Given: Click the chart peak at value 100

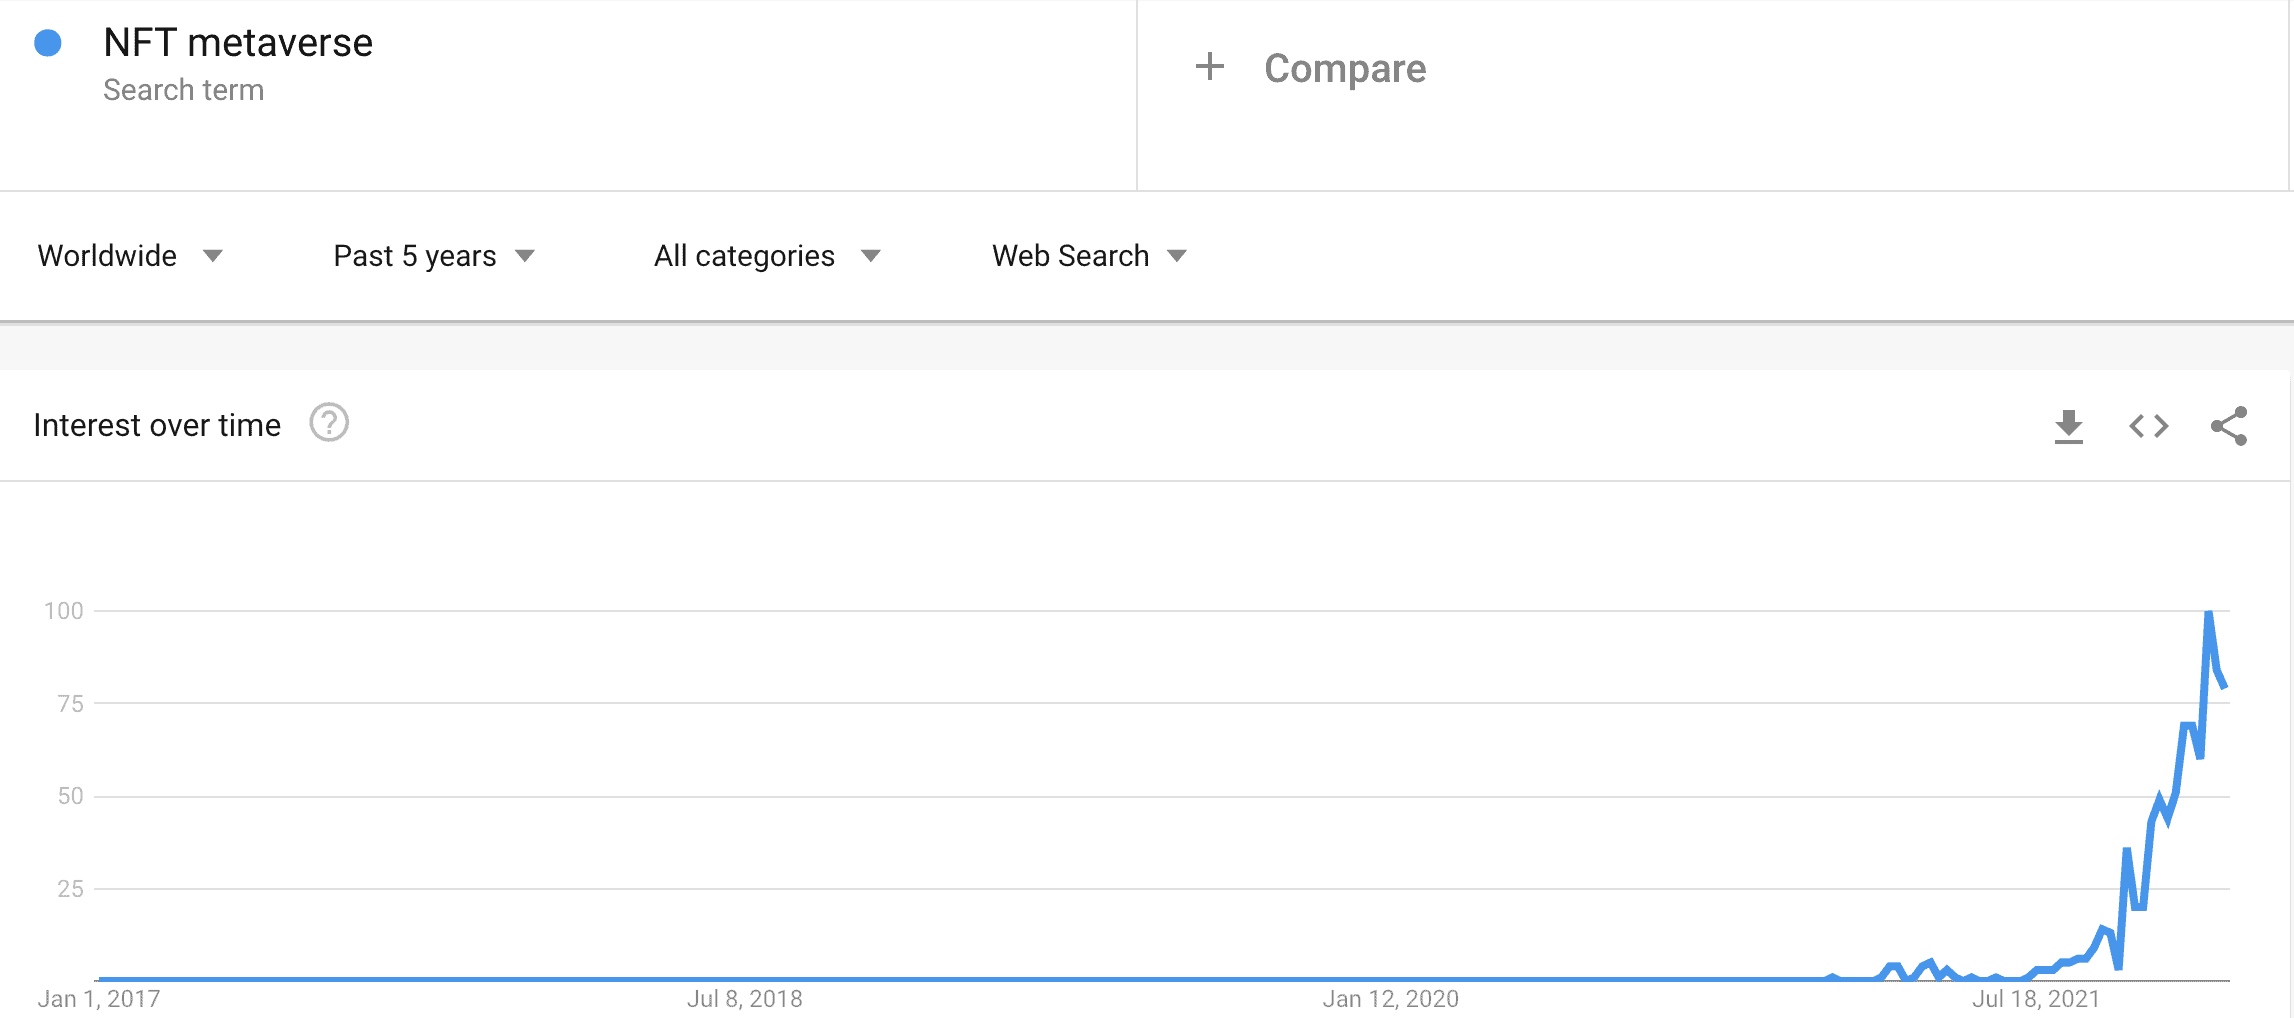Looking at the screenshot, I should pyautogui.click(x=2208, y=612).
